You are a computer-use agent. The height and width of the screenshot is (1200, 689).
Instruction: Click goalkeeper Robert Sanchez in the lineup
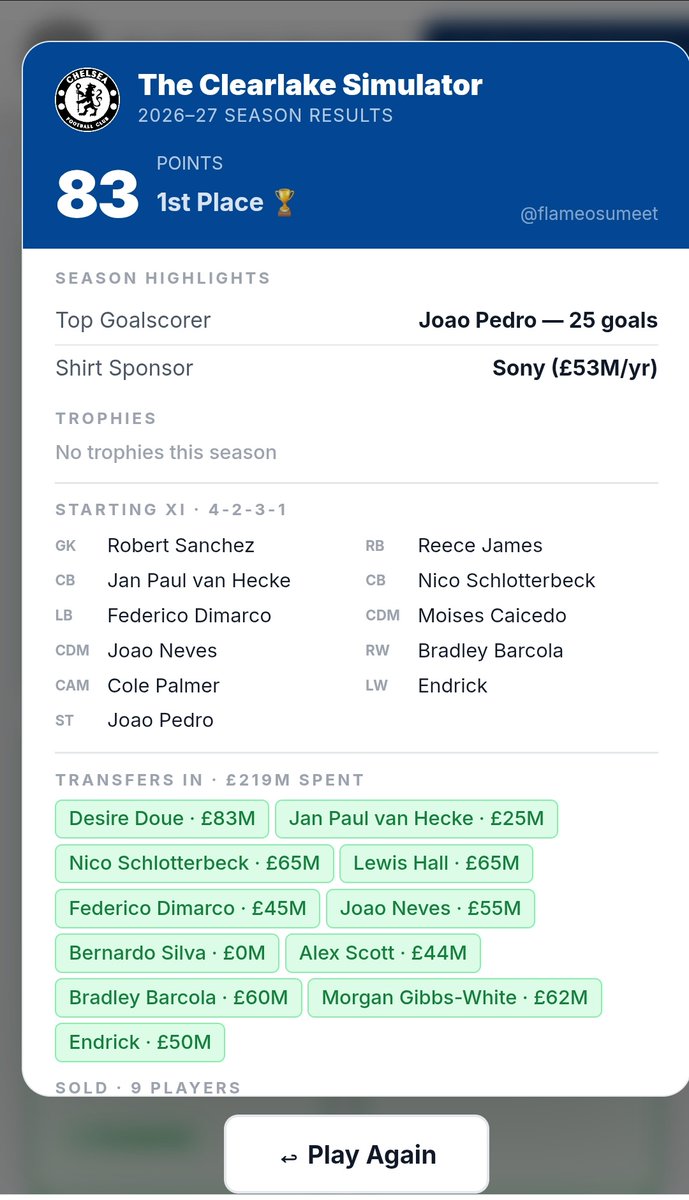[x=181, y=546]
